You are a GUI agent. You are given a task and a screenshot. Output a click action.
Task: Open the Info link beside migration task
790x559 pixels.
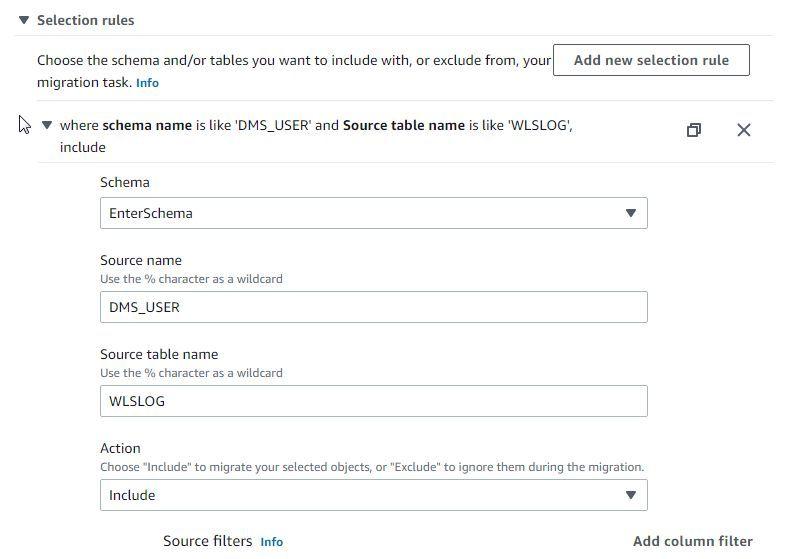coord(147,83)
